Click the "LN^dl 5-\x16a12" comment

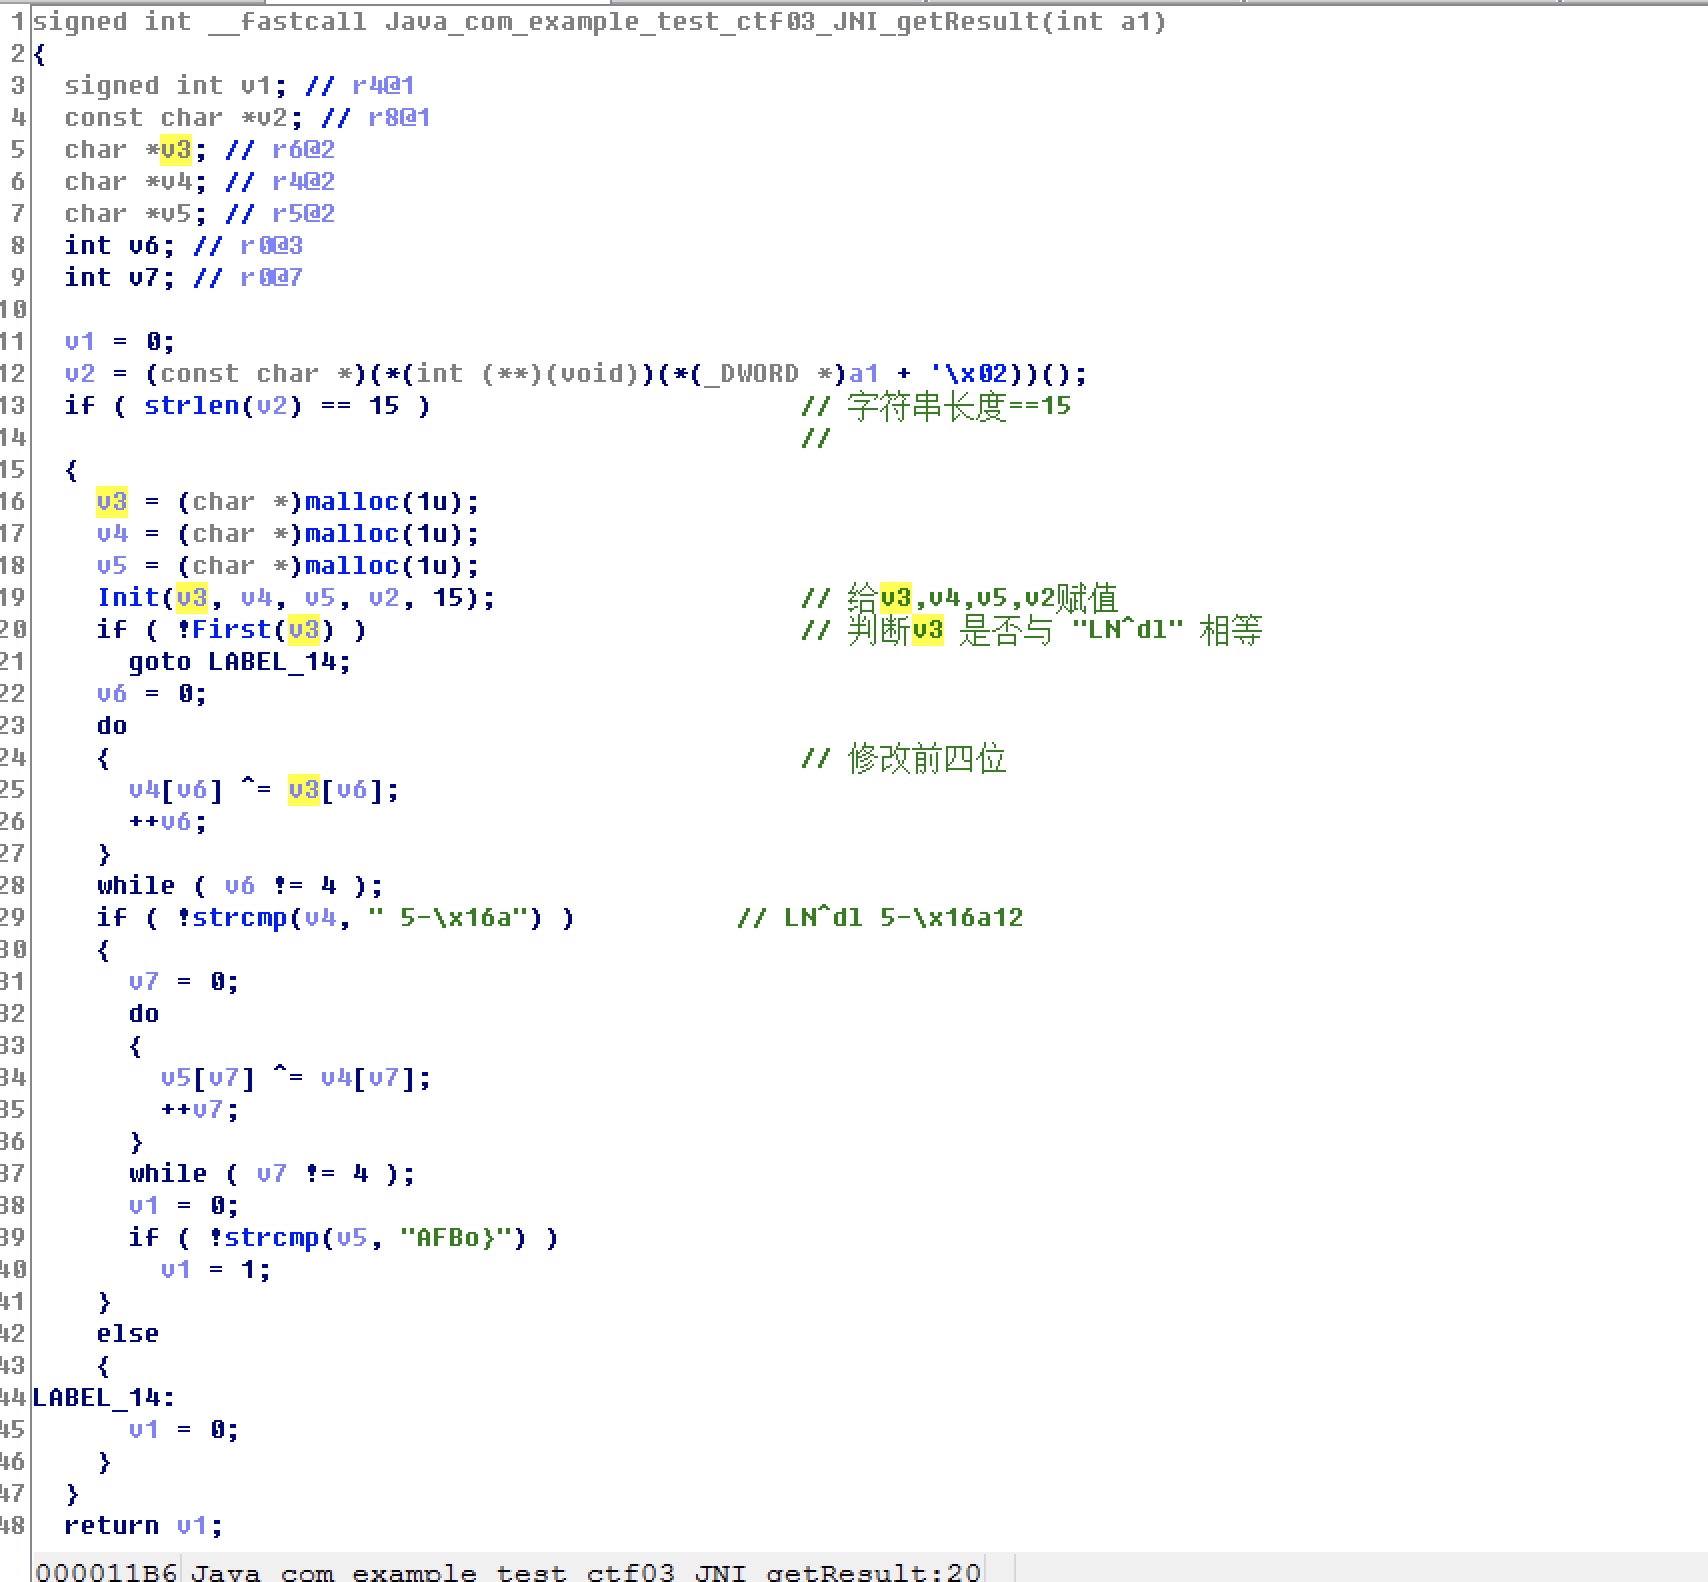point(902,918)
